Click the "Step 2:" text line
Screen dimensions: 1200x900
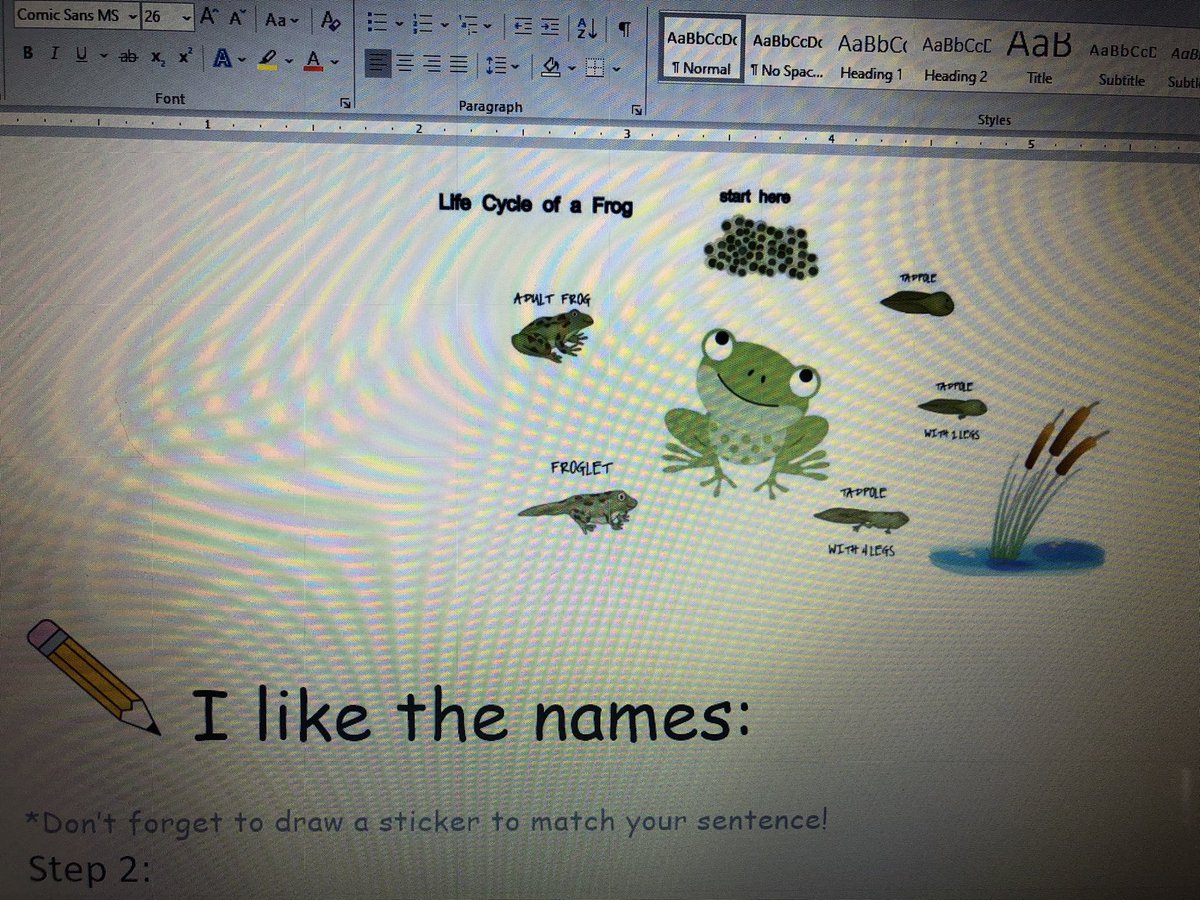point(89,868)
